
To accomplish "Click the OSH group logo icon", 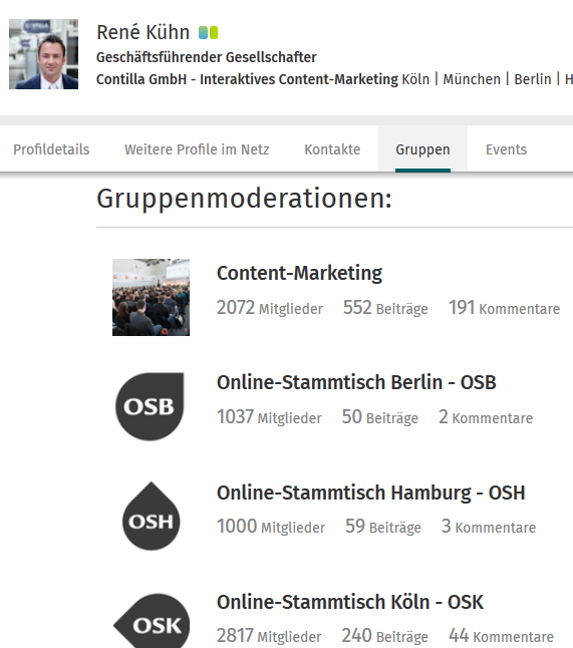I will (151, 516).
